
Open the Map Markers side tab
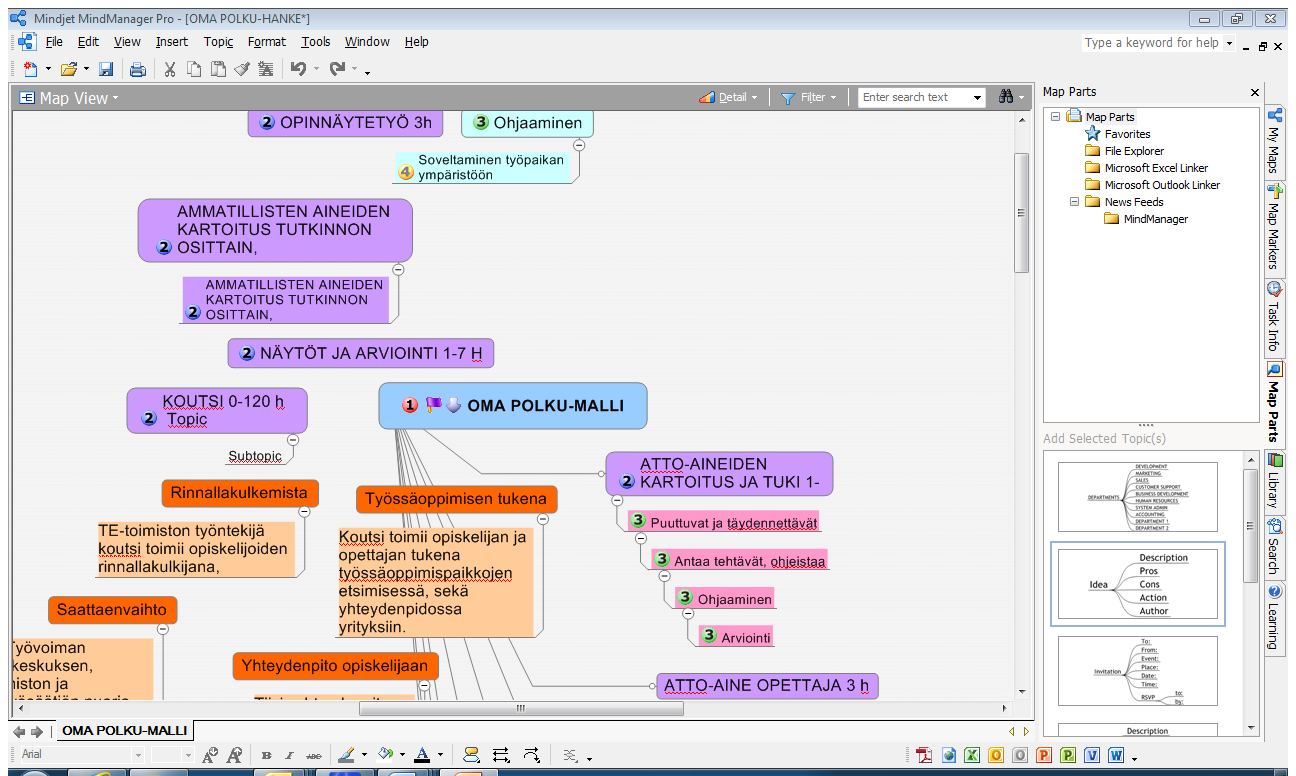[x=1274, y=228]
